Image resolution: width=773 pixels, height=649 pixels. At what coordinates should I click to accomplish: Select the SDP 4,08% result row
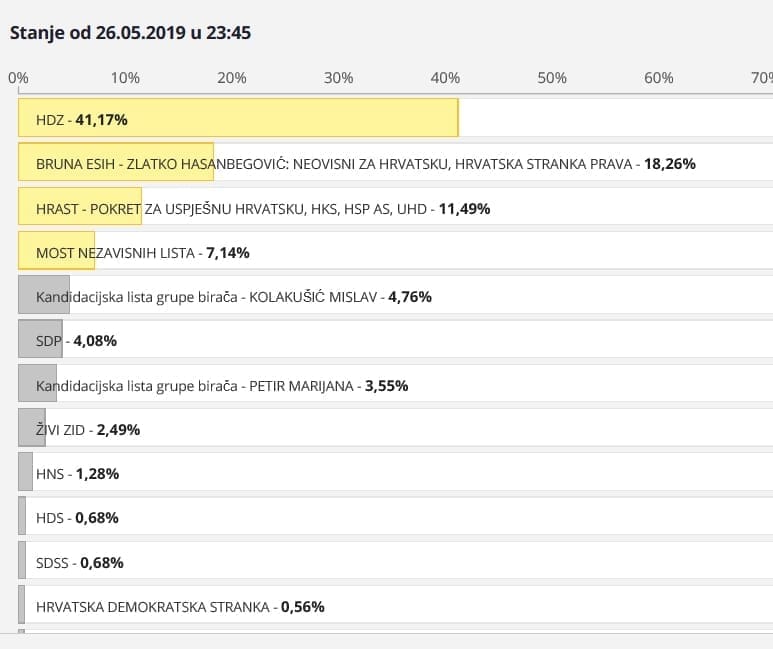tap(76, 340)
